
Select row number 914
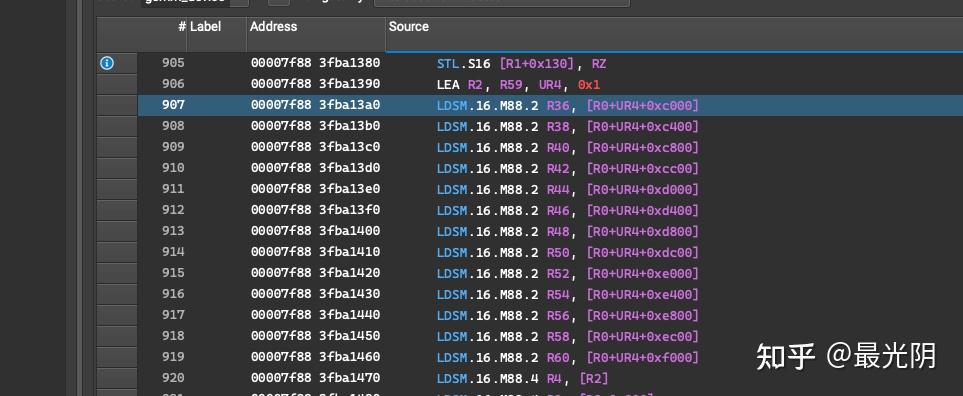(173, 252)
